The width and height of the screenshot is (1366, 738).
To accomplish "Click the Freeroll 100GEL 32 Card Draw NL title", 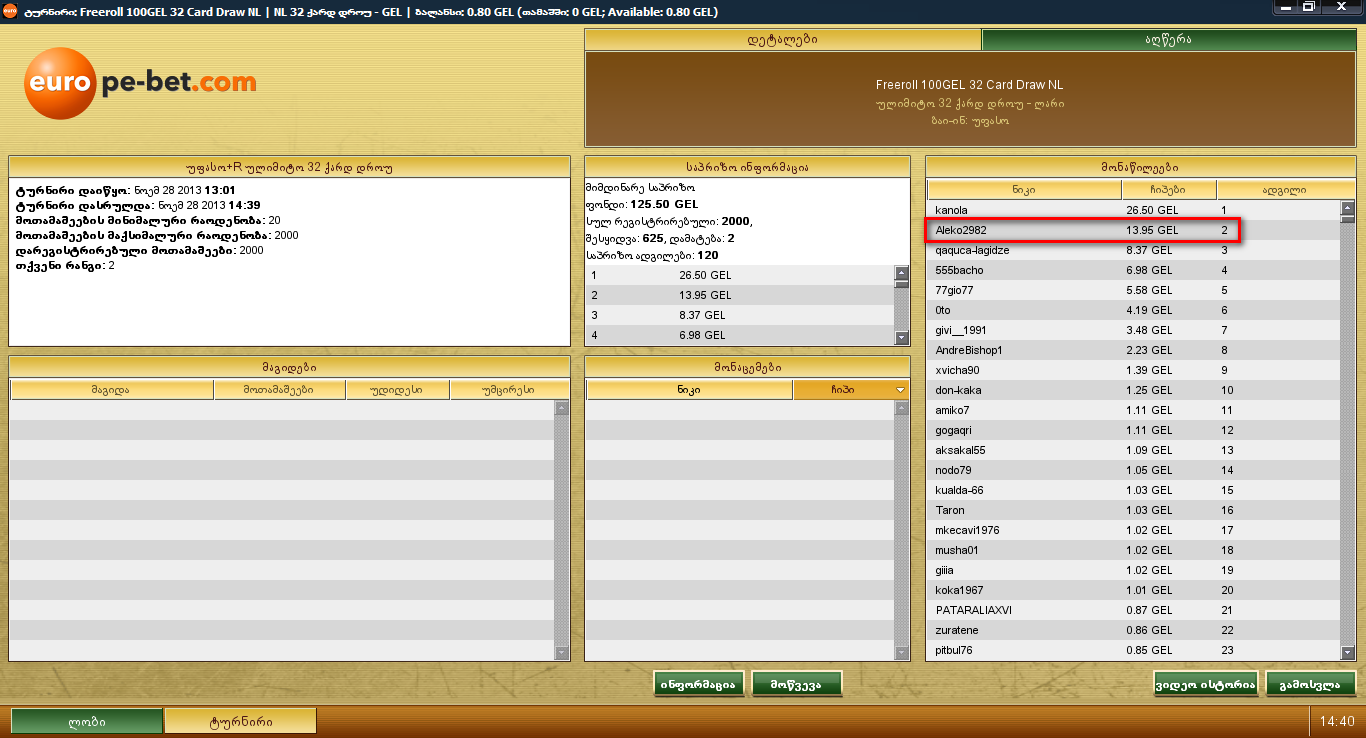I will click(x=969, y=85).
